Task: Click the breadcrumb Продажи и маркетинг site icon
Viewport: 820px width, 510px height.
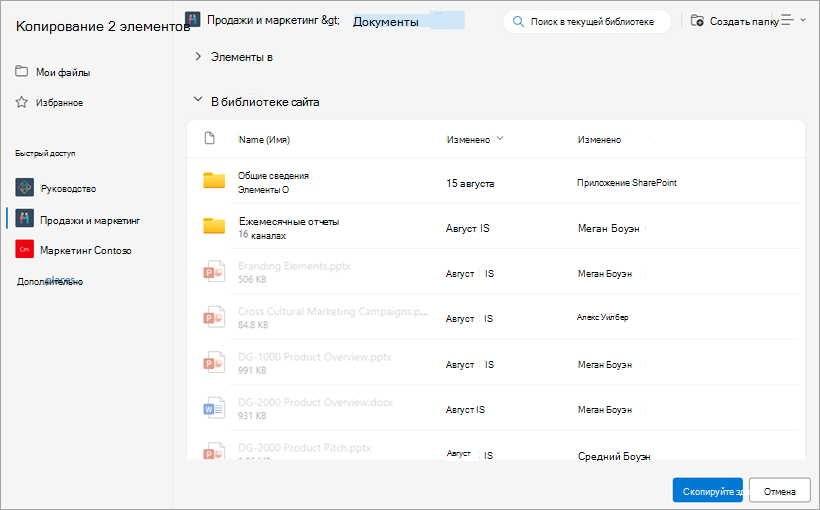Action: (x=193, y=20)
